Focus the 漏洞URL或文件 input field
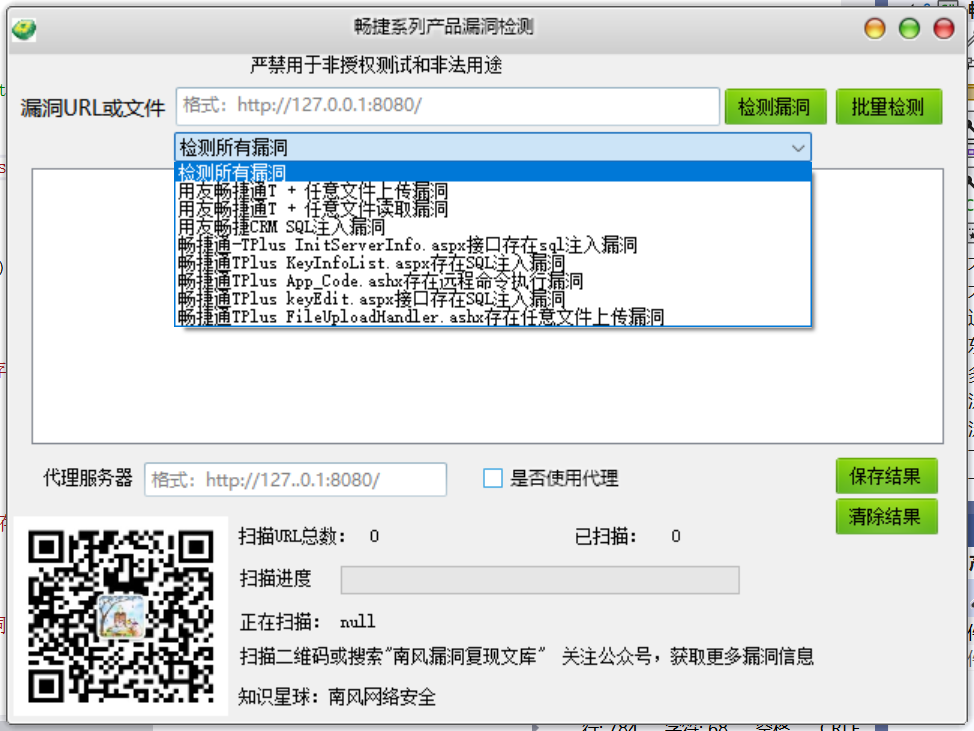The width and height of the screenshot is (974, 731). 447,106
